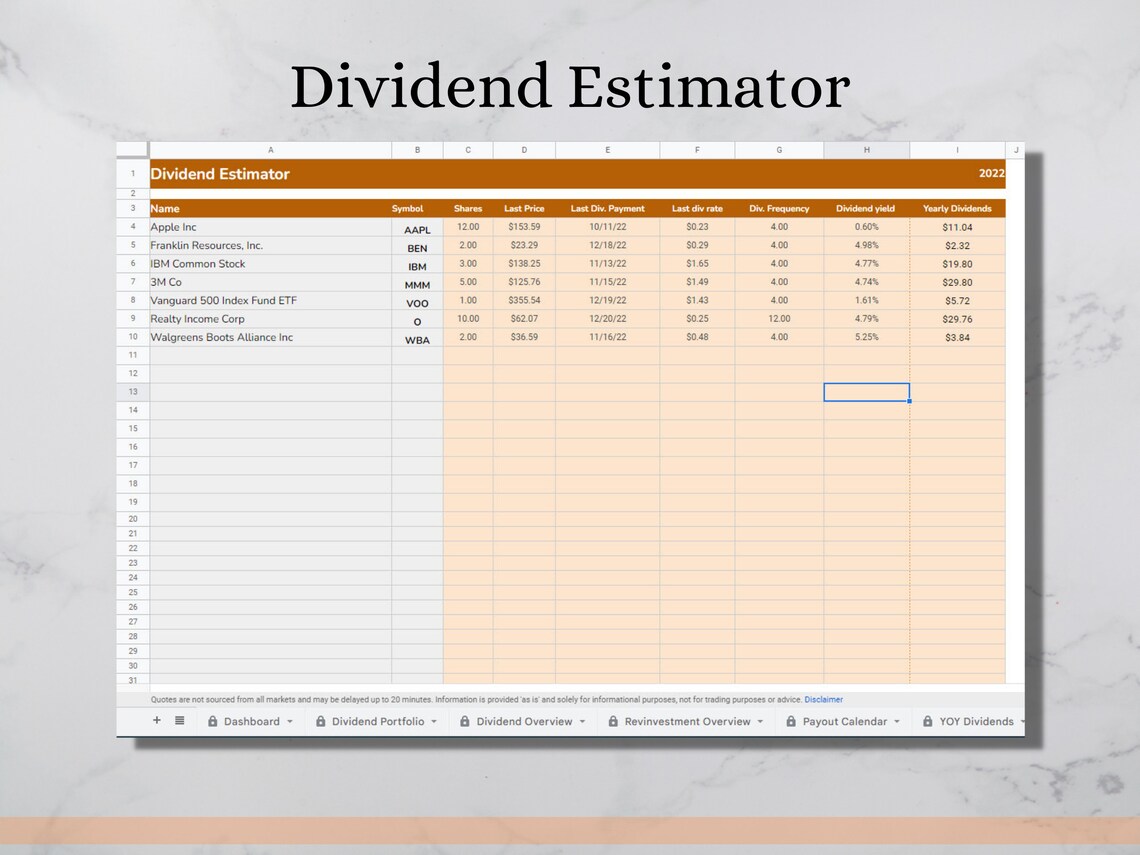Click the lock icon on YOY Dividends tab

(x=926, y=721)
